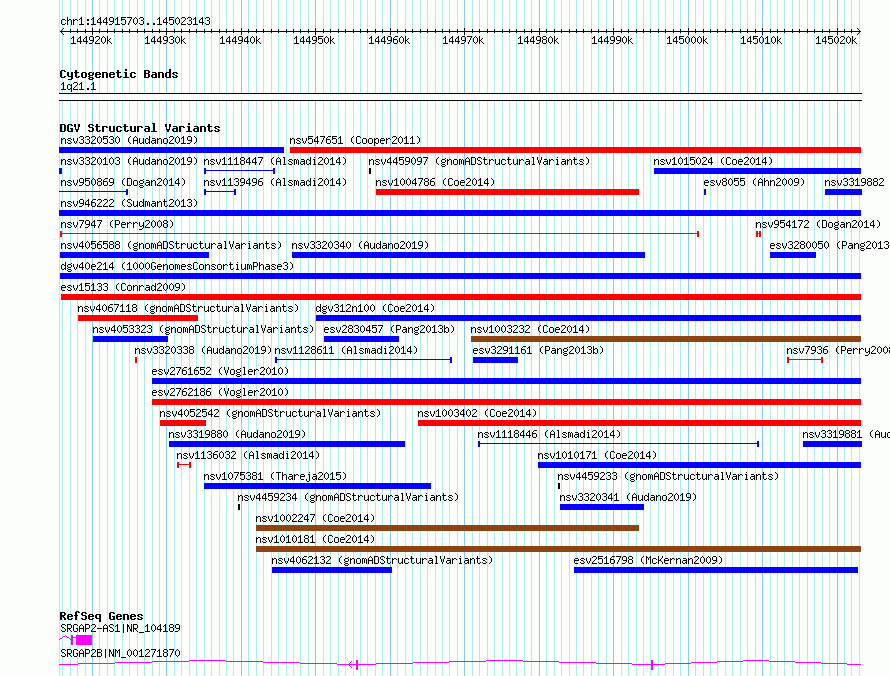Viewport: 890px width, 676px height.
Task: Open nsv1118446 (Alsmadi2014) label
Action: pos(549,434)
